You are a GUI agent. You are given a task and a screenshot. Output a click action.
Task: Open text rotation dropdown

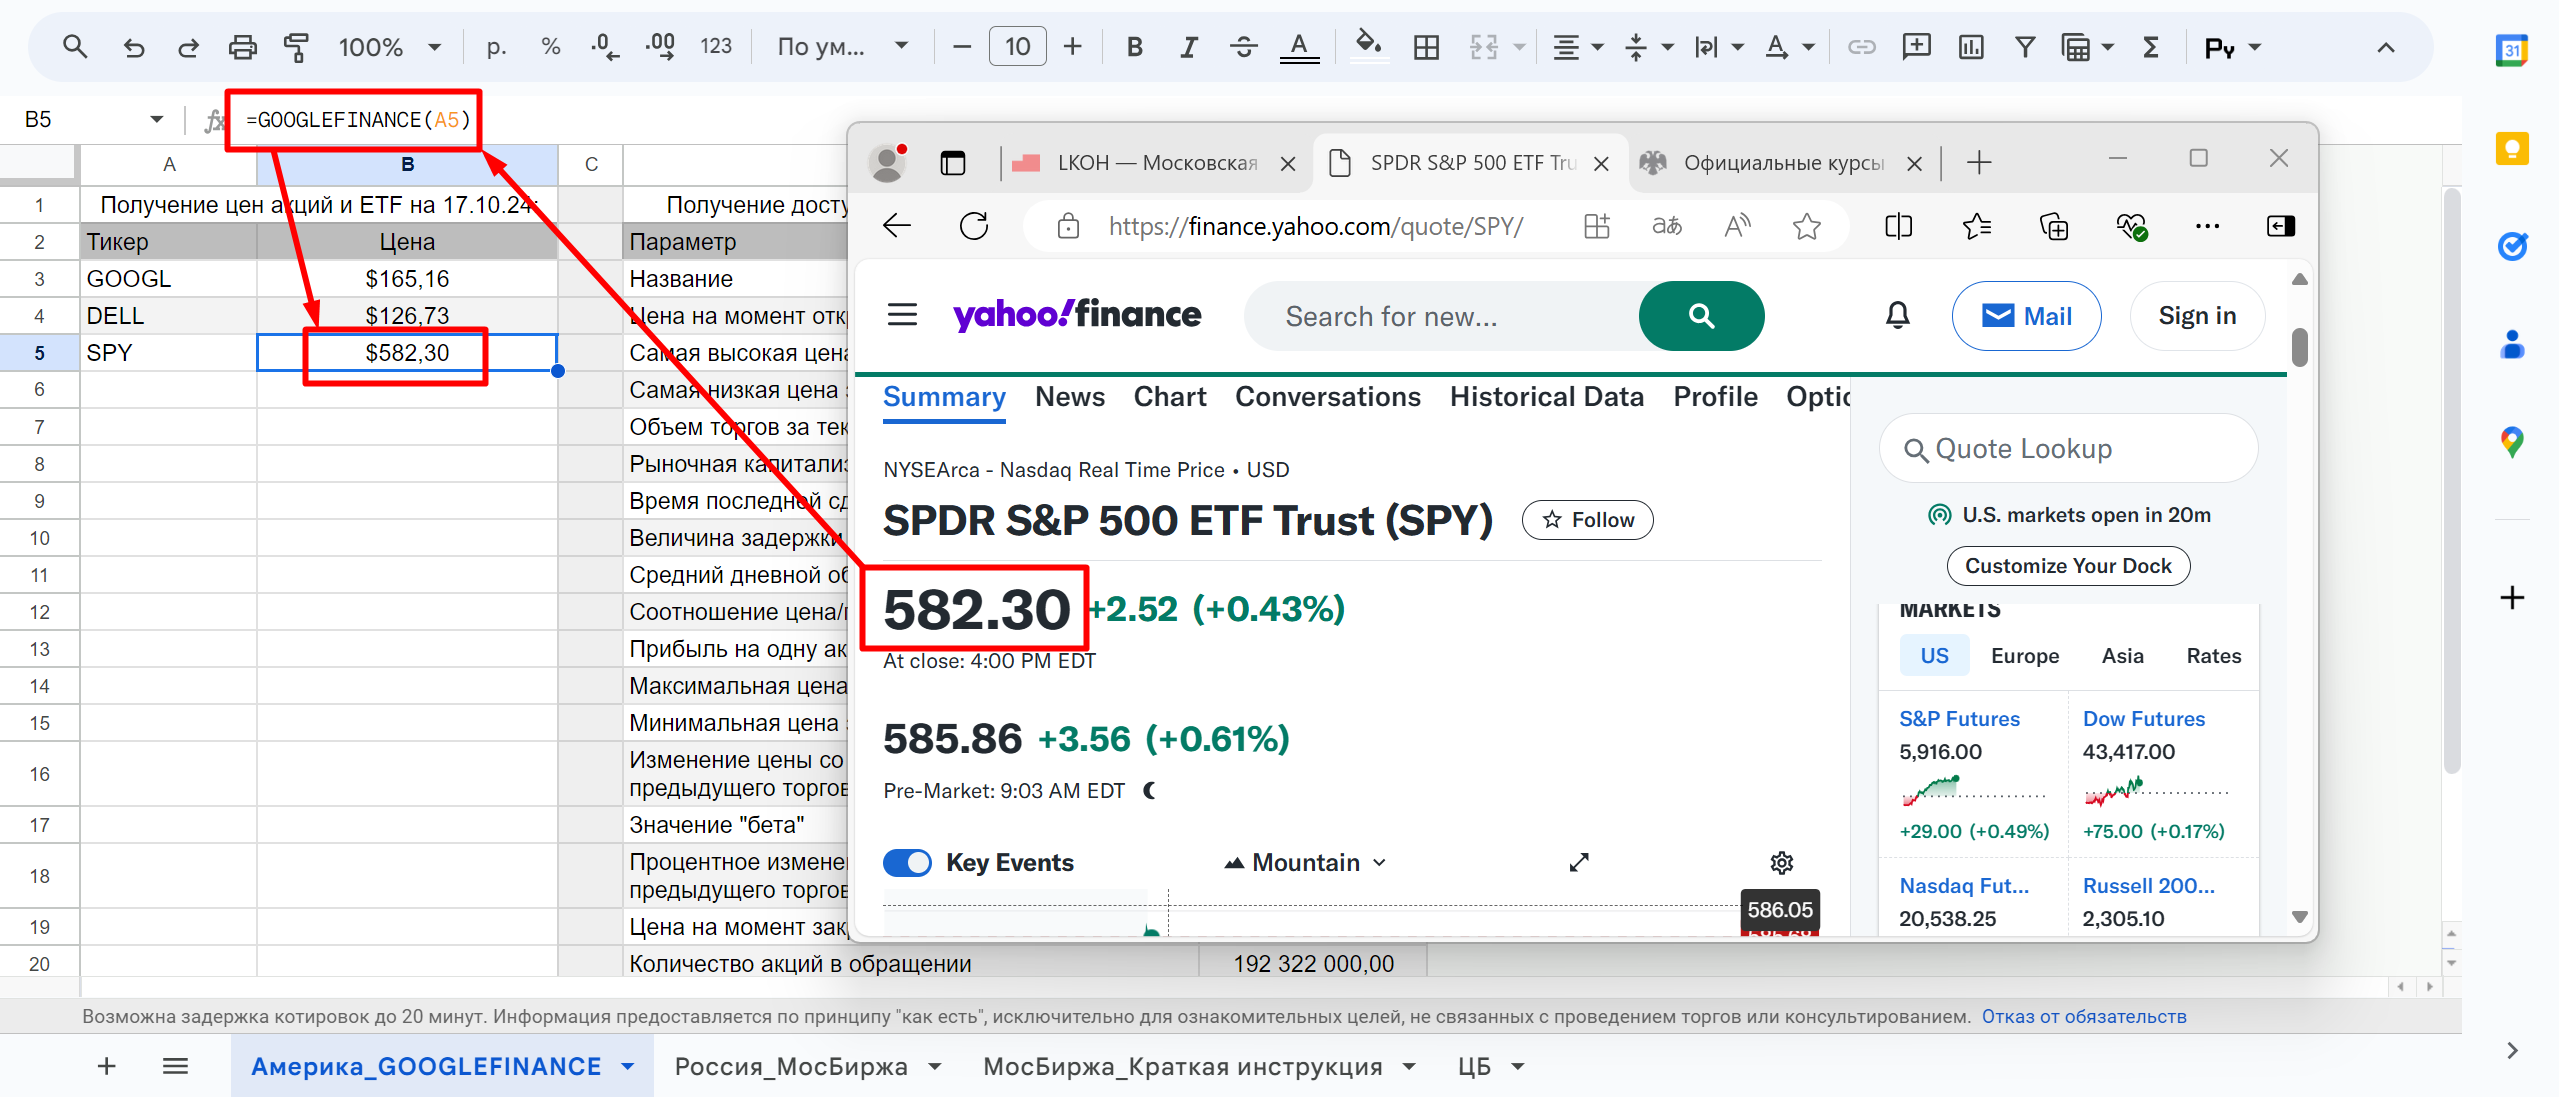(1789, 46)
